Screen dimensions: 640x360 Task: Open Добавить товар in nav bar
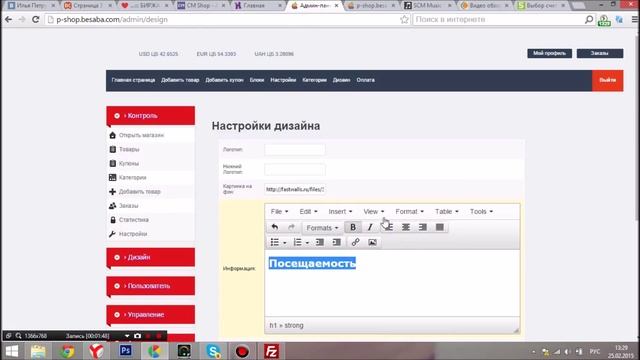(x=180, y=80)
